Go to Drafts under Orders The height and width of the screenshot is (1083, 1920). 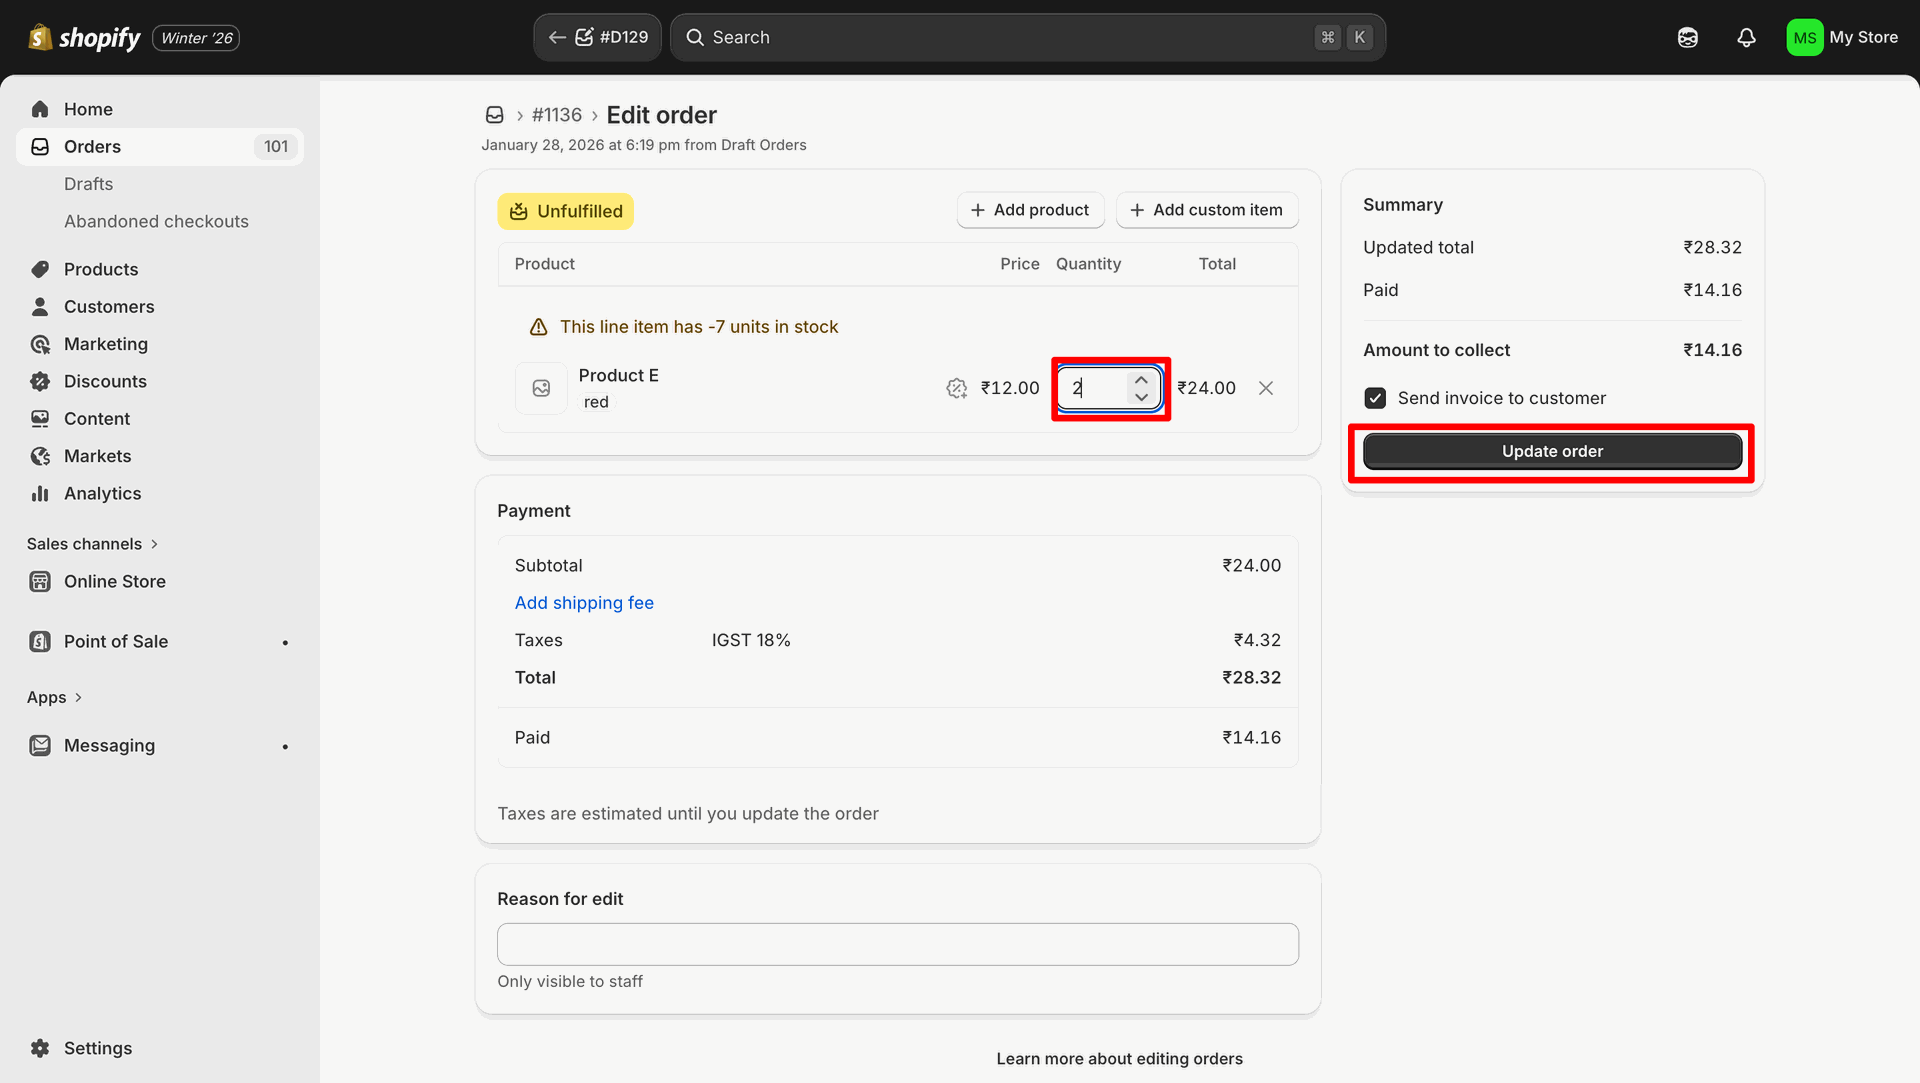coord(88,184)
